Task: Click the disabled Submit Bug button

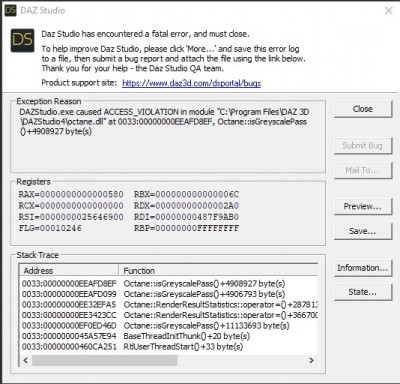Action: pos(363,145)
